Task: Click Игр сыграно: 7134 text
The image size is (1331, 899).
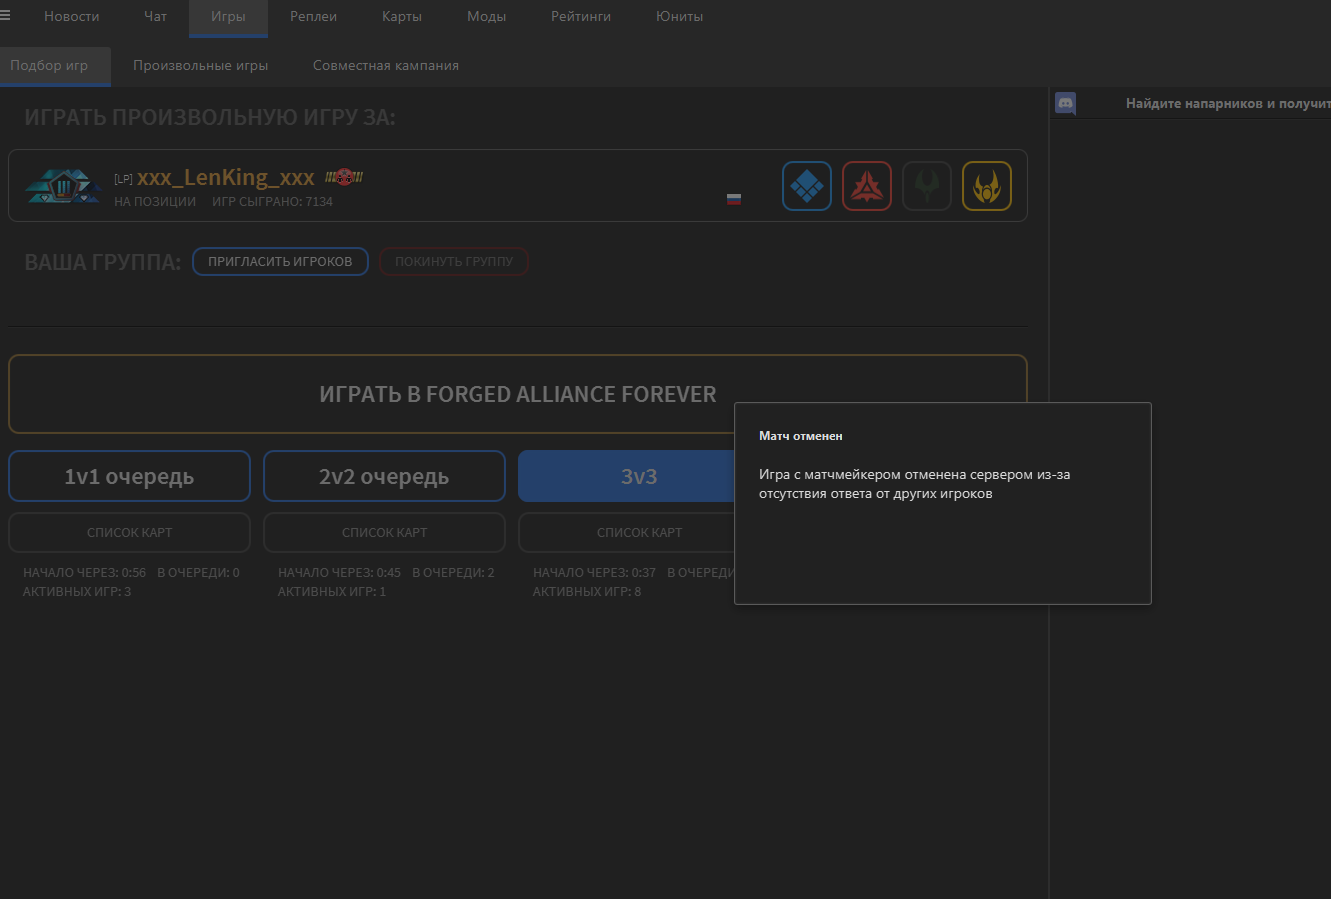Action: point(272,202)
